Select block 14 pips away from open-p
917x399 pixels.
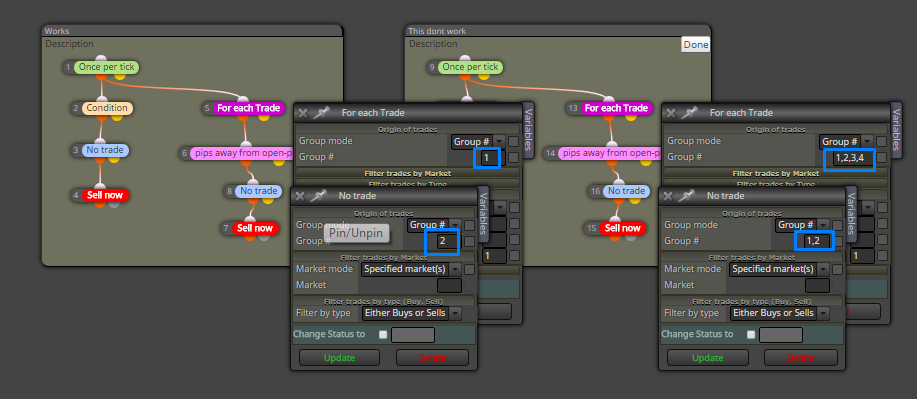[610, 153]
